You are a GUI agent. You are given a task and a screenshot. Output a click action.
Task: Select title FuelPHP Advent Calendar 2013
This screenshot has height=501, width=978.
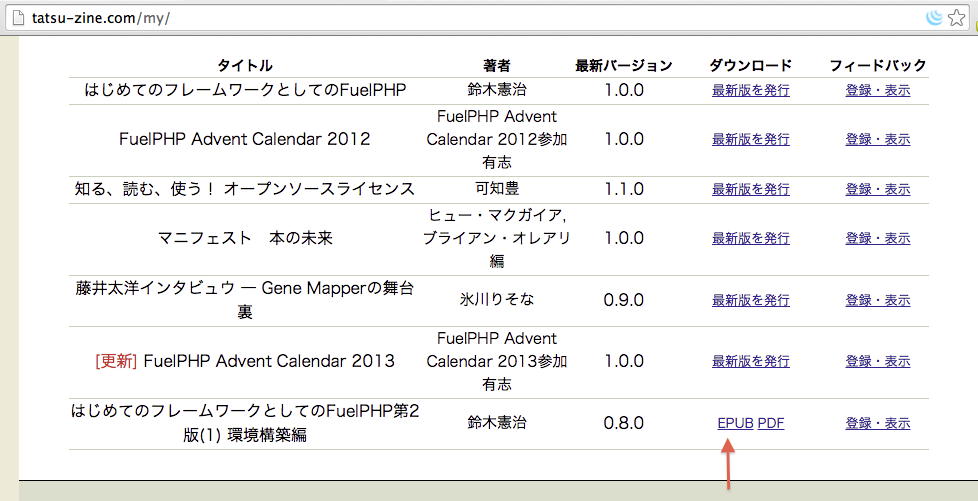pyautogui.click(x=269, y=361)
